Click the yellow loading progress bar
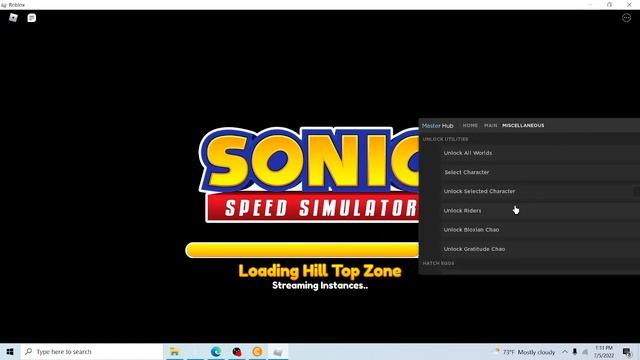 (302, 250)
